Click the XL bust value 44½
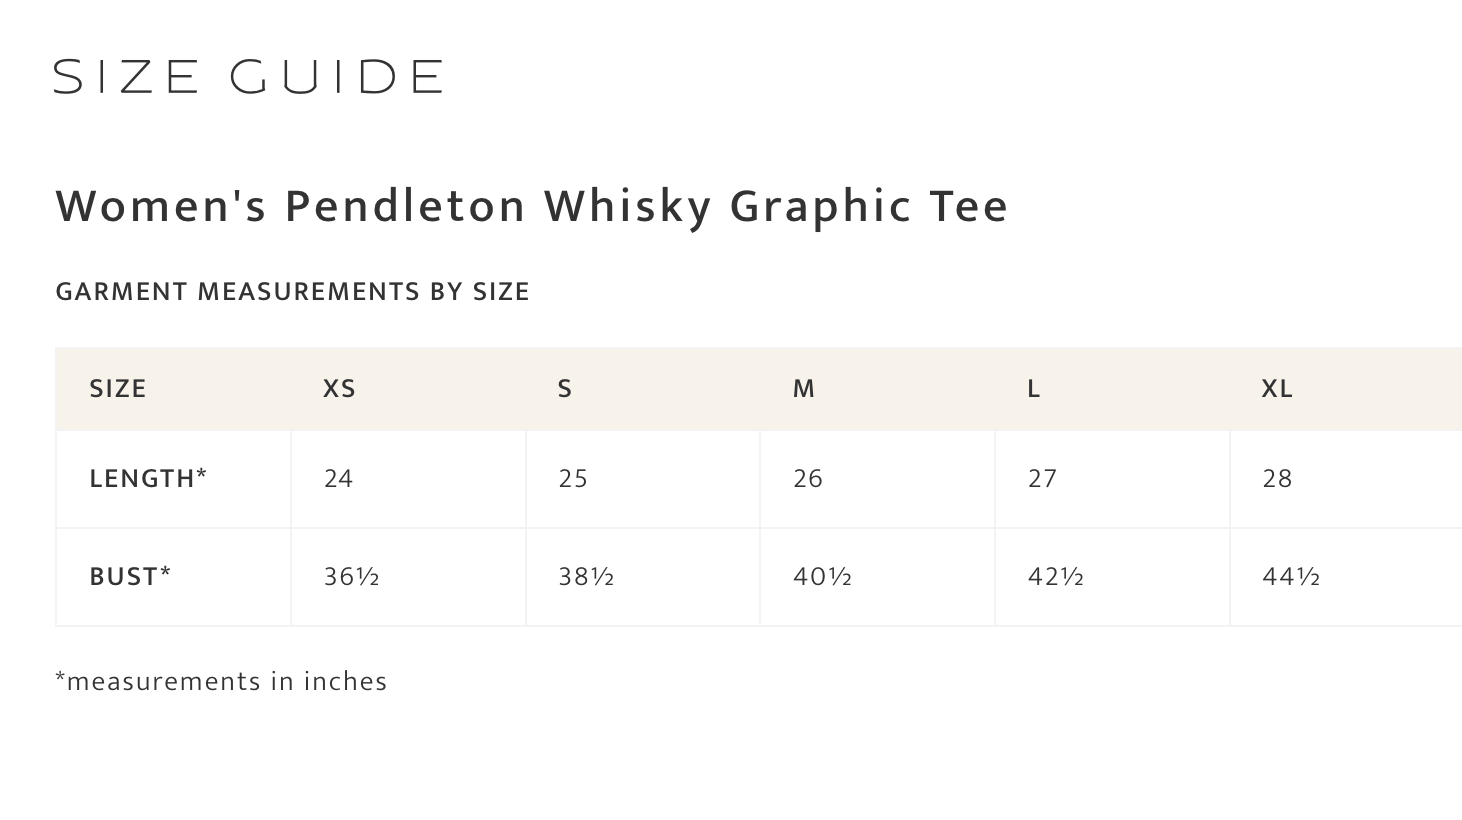This screenshot has height=820, width=1462. click(1290, 577)
